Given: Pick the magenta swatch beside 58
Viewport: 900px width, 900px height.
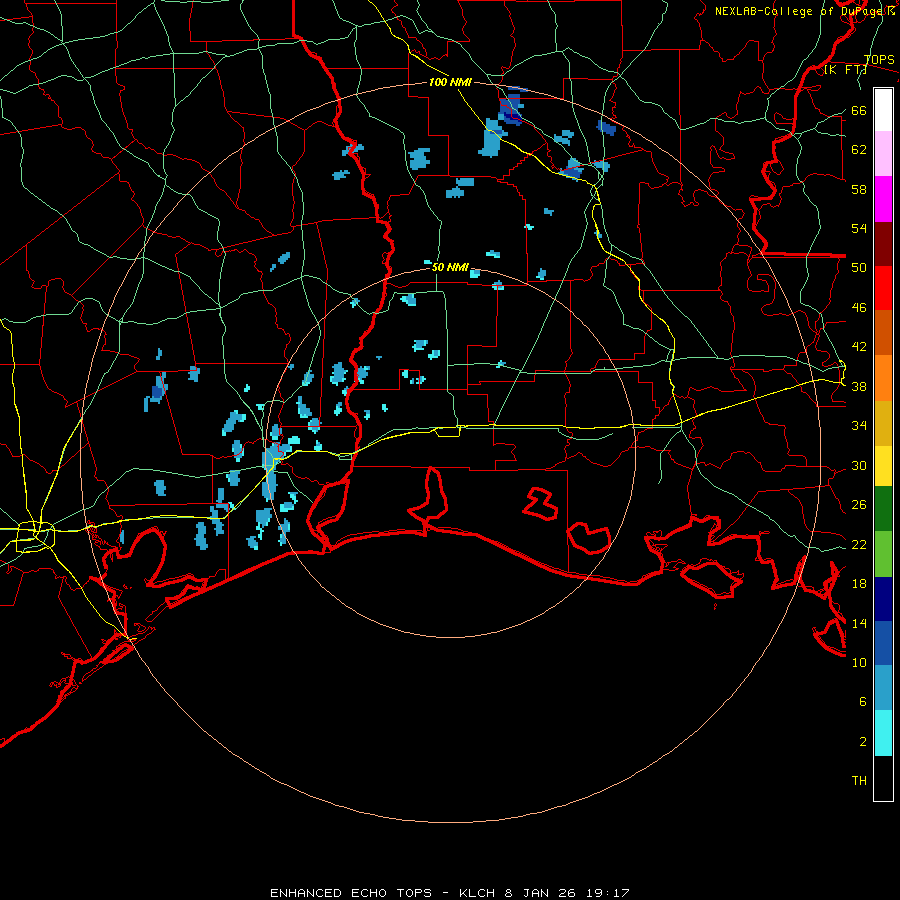Looking at the screenshot, I should click(x=883, y=199).
